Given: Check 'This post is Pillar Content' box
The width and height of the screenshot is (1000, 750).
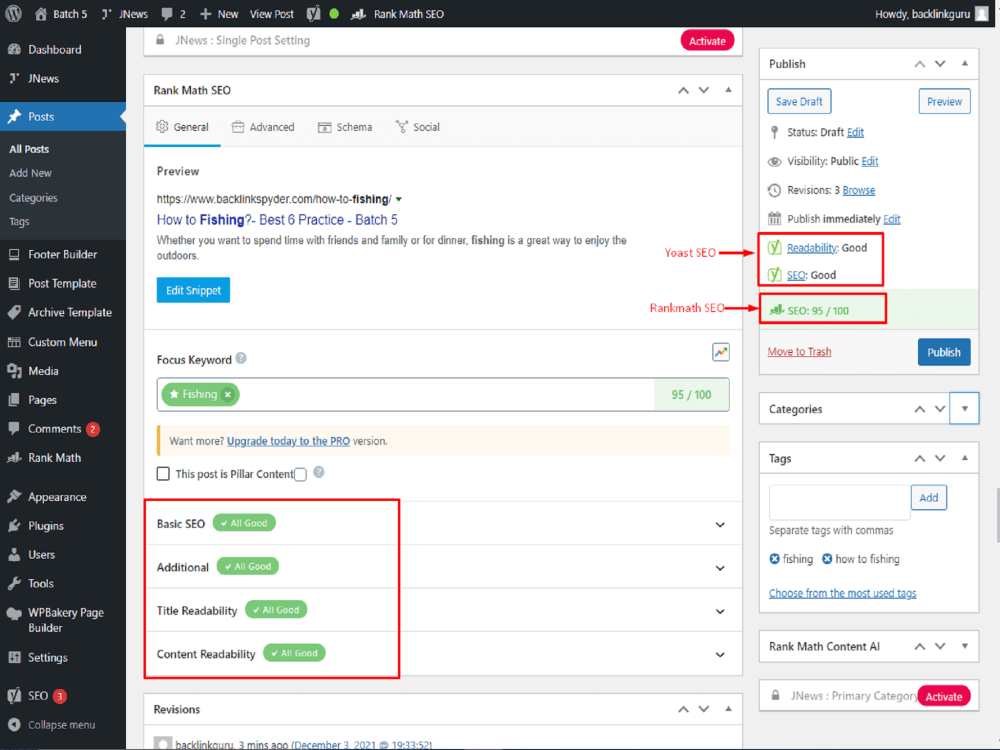Looking at the screenshot, I should point(163,473).
